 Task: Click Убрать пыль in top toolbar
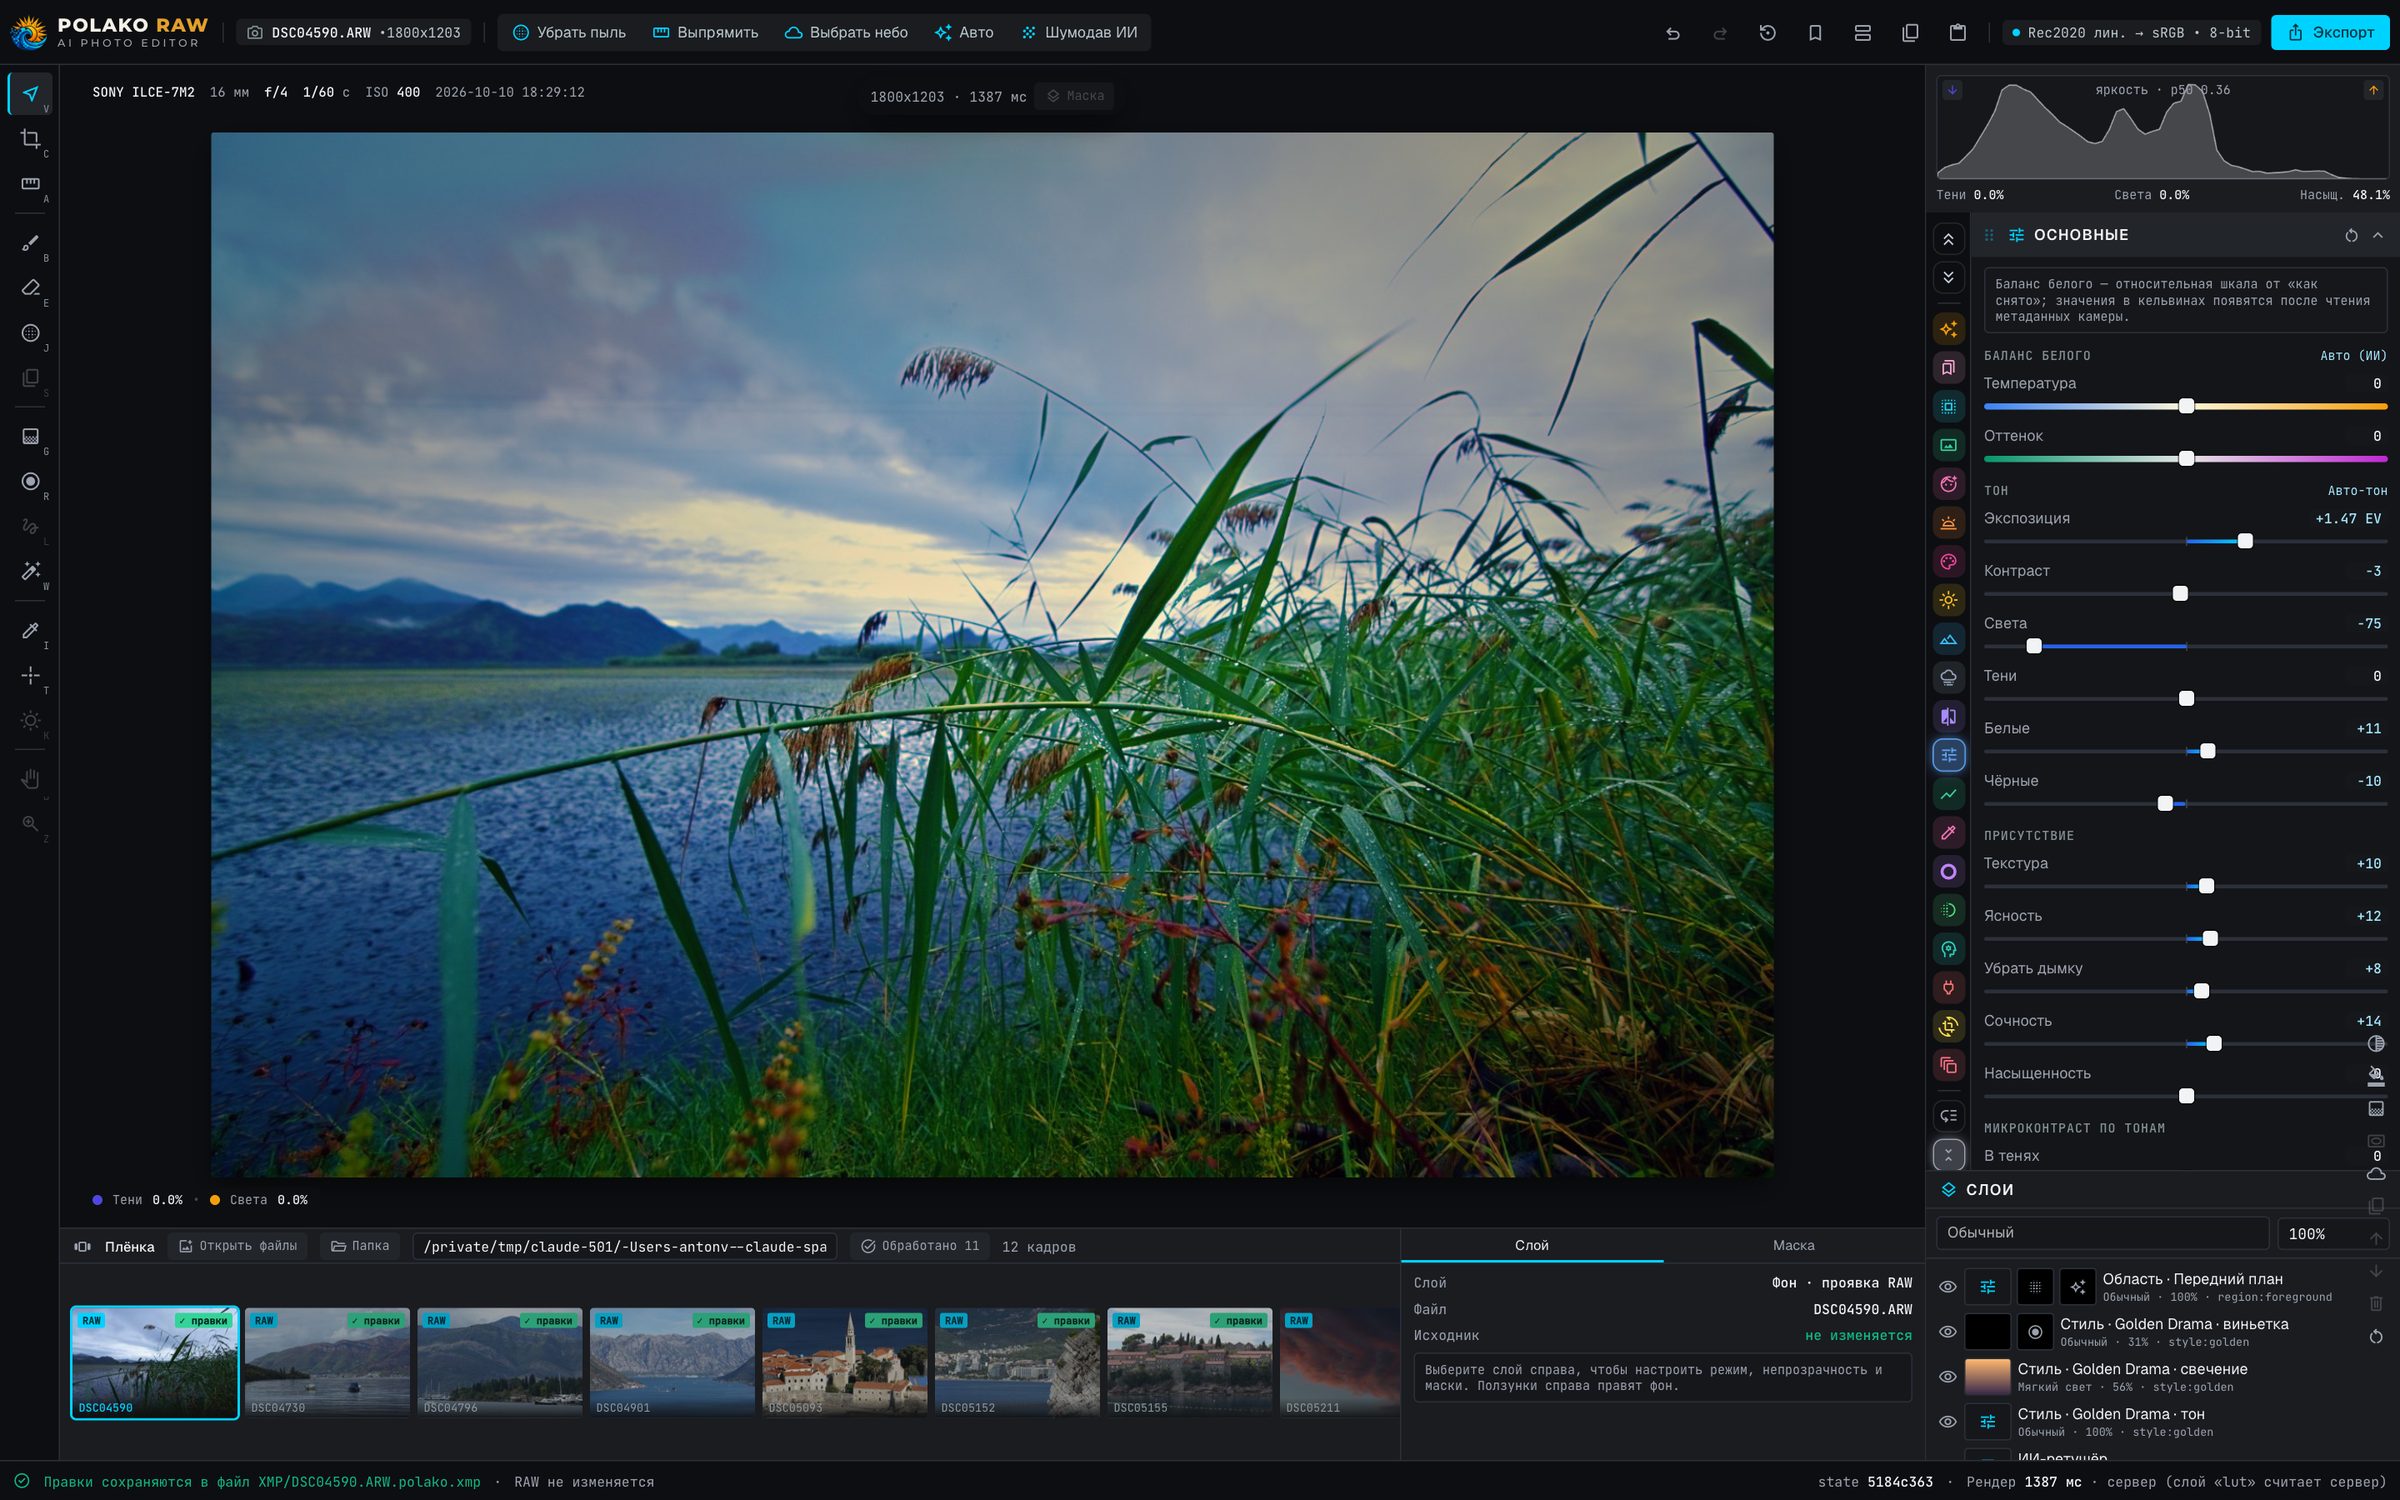(569, 33)
